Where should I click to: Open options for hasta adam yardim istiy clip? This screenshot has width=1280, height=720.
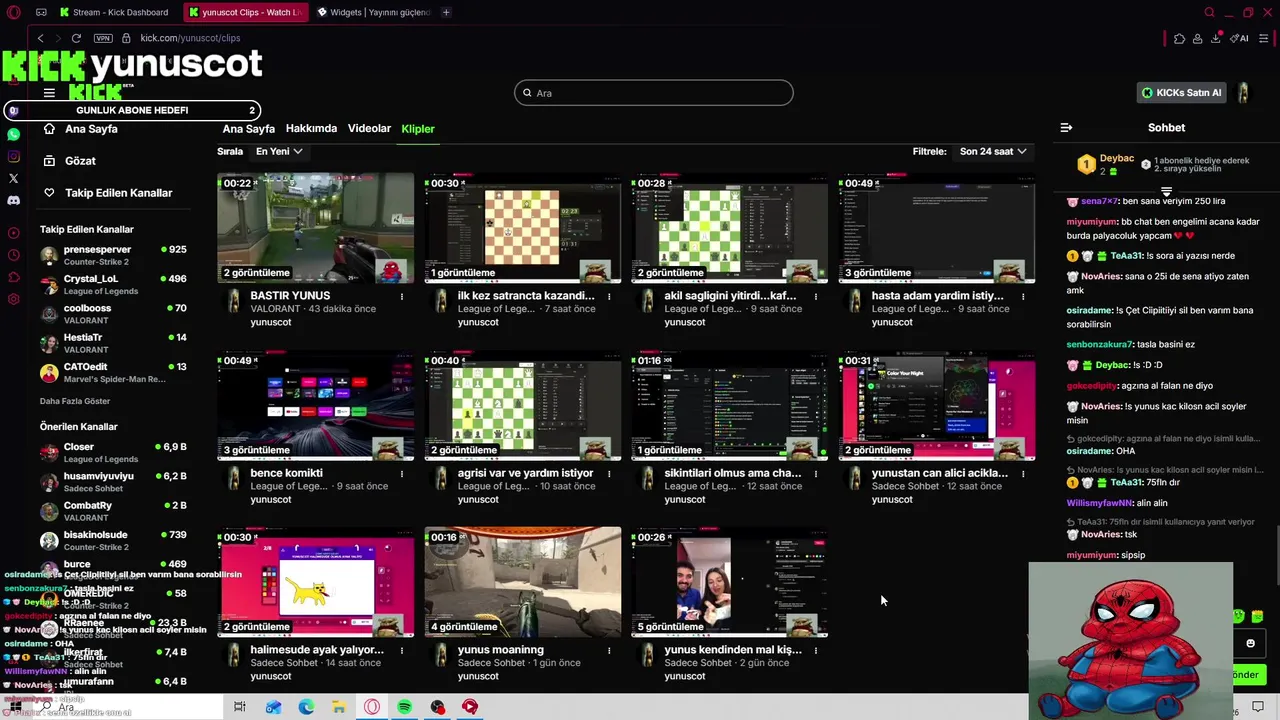click(1023, 296)
